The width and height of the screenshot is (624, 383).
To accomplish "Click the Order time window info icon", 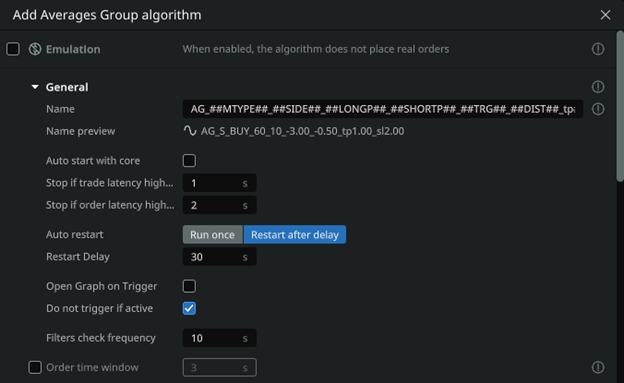I will click(598, 367).
